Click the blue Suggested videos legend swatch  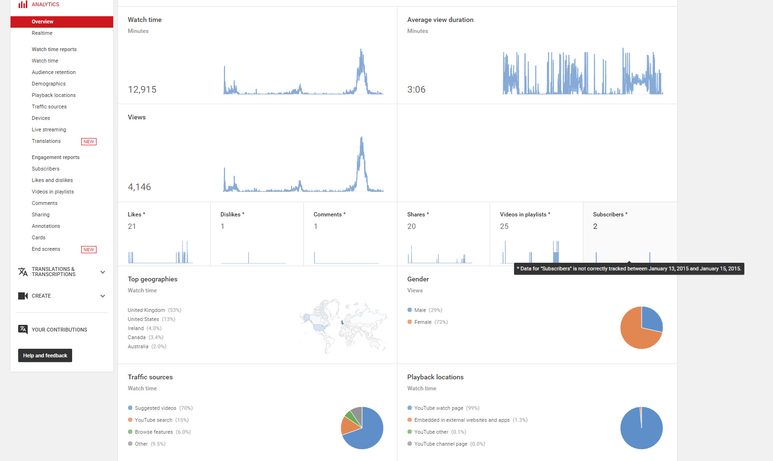tap(130, 408)
